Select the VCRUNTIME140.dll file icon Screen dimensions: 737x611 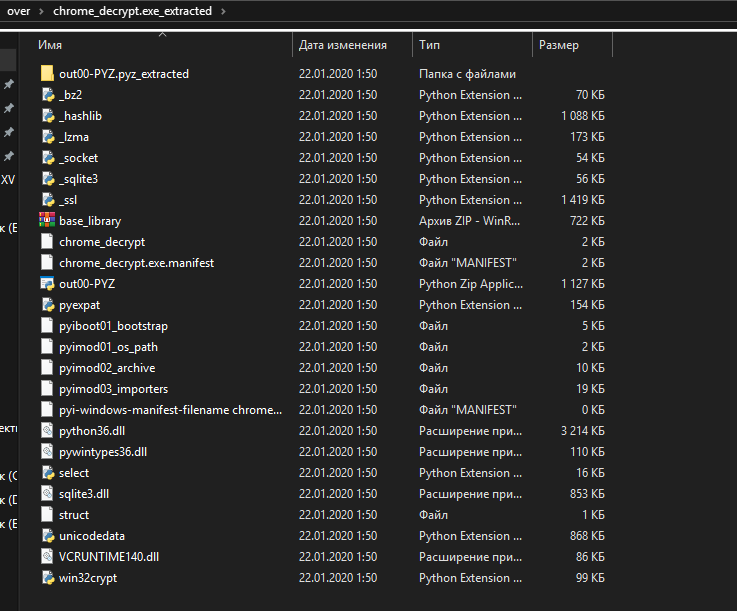click(x=47, y=557)
